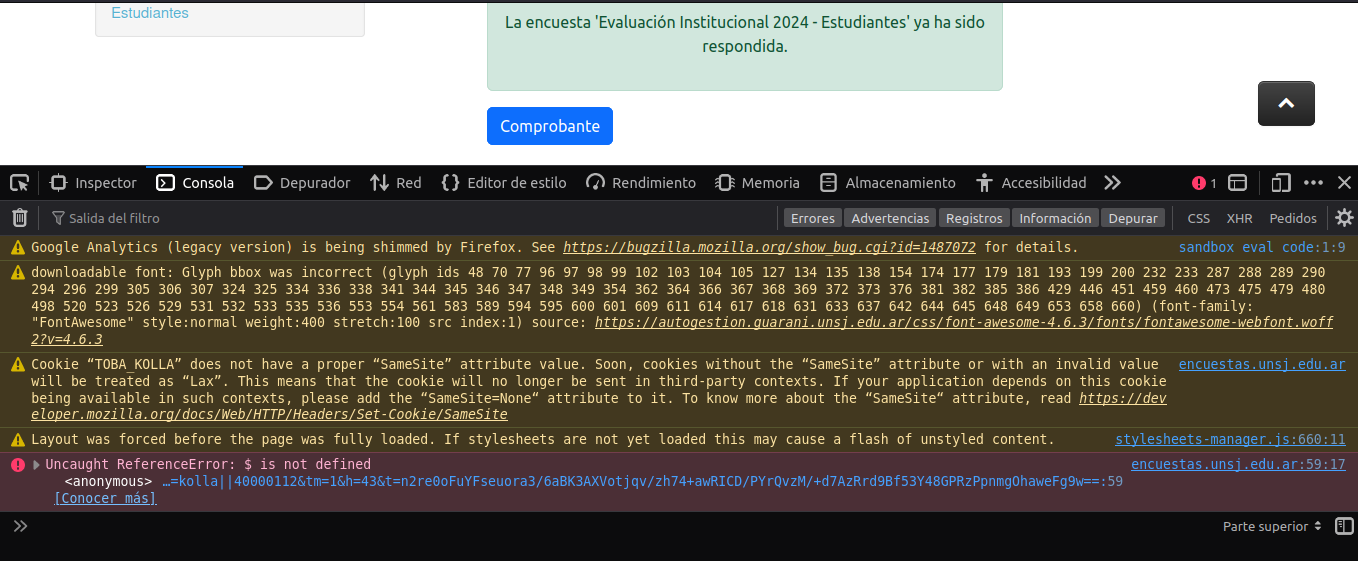Open the anonymous stack frame link
This screenshot has height=561, width=1358.
coord(642,481)
